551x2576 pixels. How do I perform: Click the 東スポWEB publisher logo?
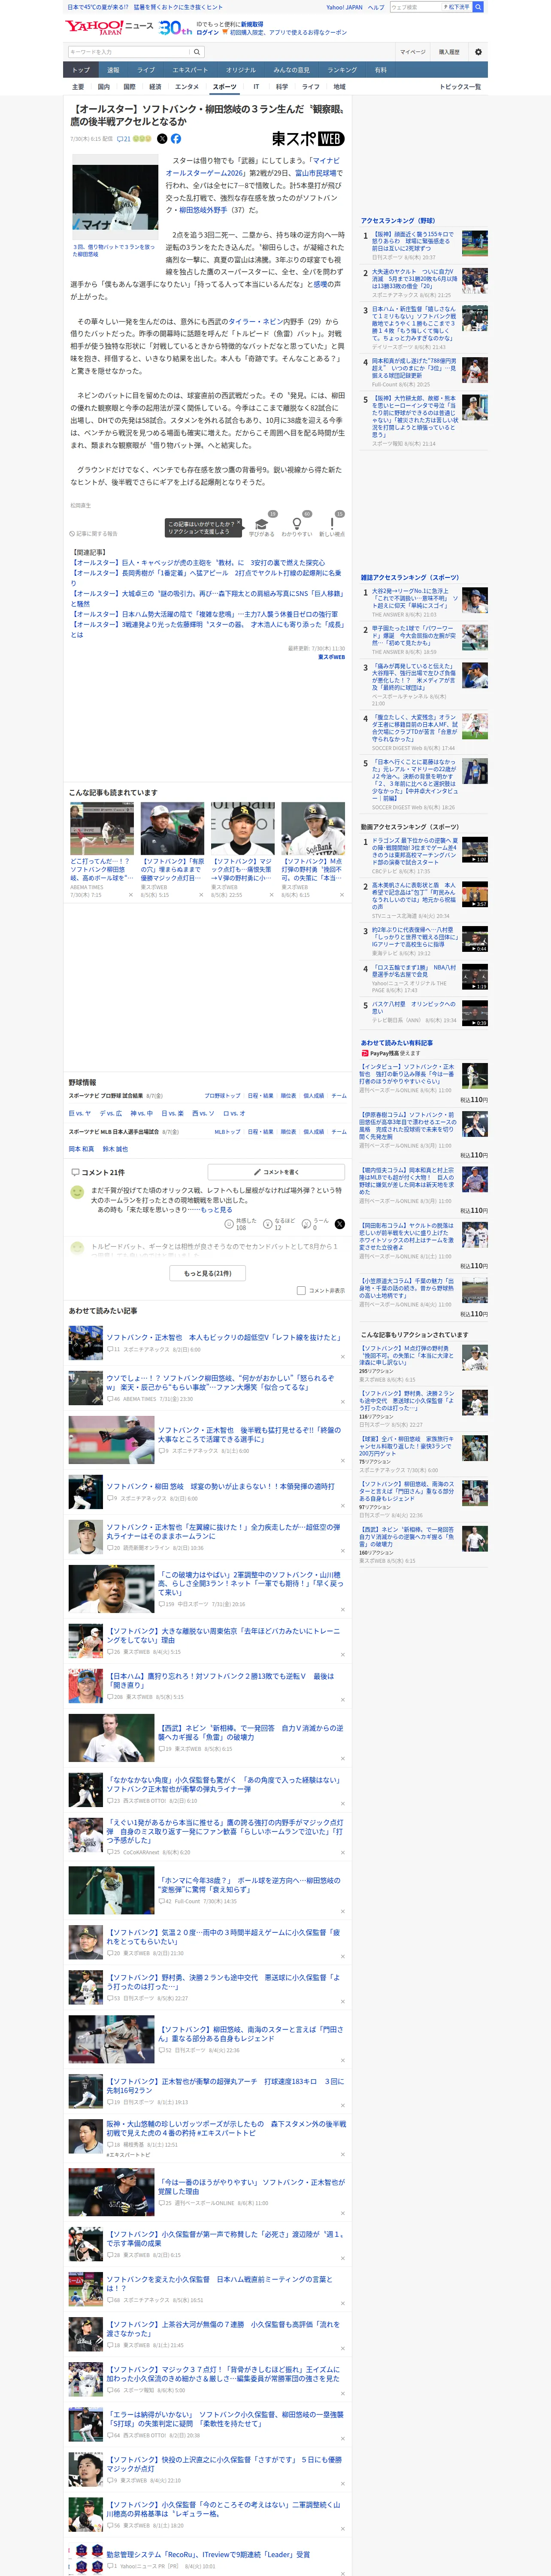(308, 139)
